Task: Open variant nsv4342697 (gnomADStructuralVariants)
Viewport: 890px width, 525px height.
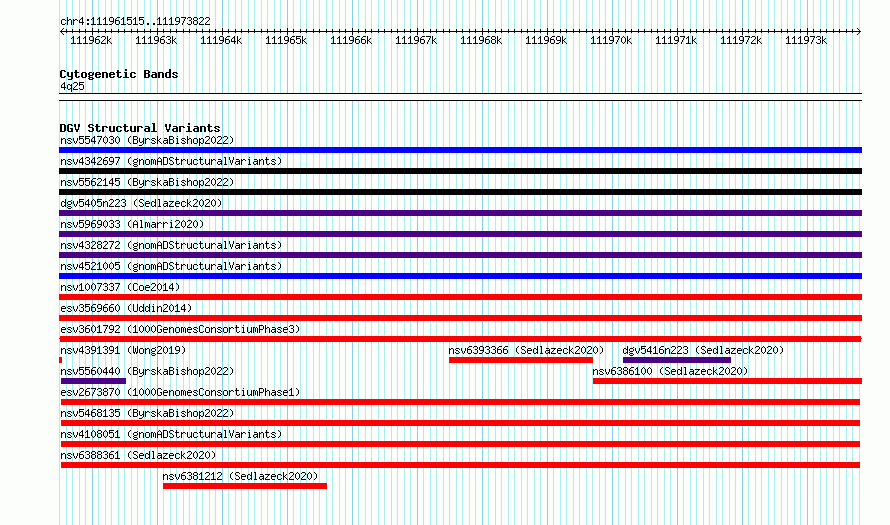Action: click(171, 161)
